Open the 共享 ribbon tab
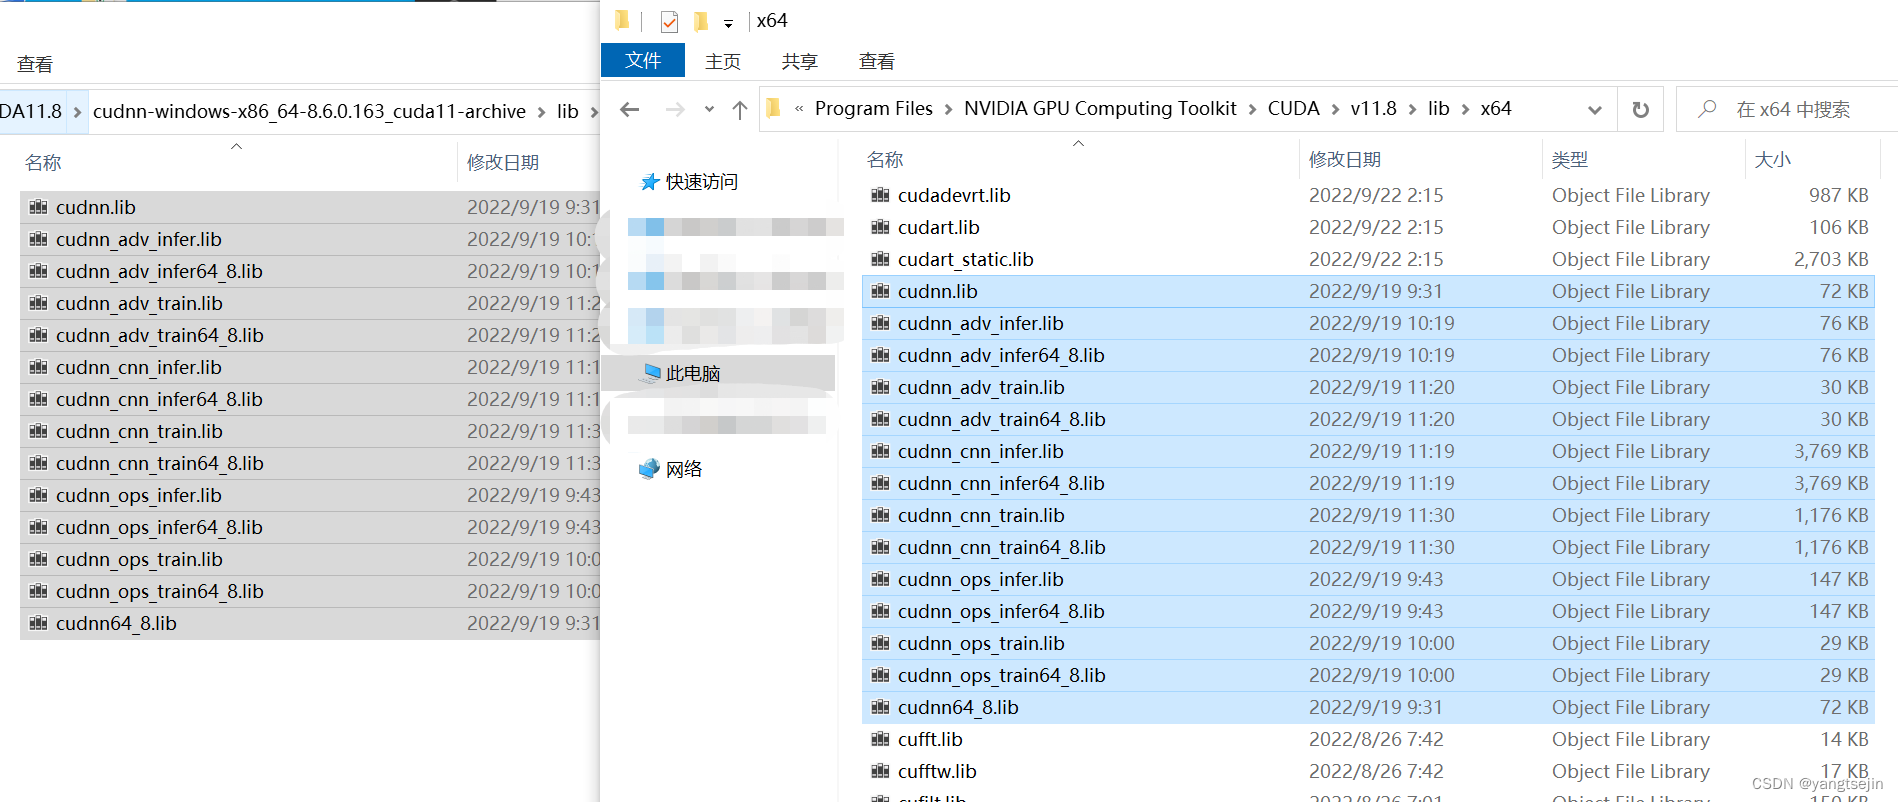The image size is (1898, 802). point(800,61)
